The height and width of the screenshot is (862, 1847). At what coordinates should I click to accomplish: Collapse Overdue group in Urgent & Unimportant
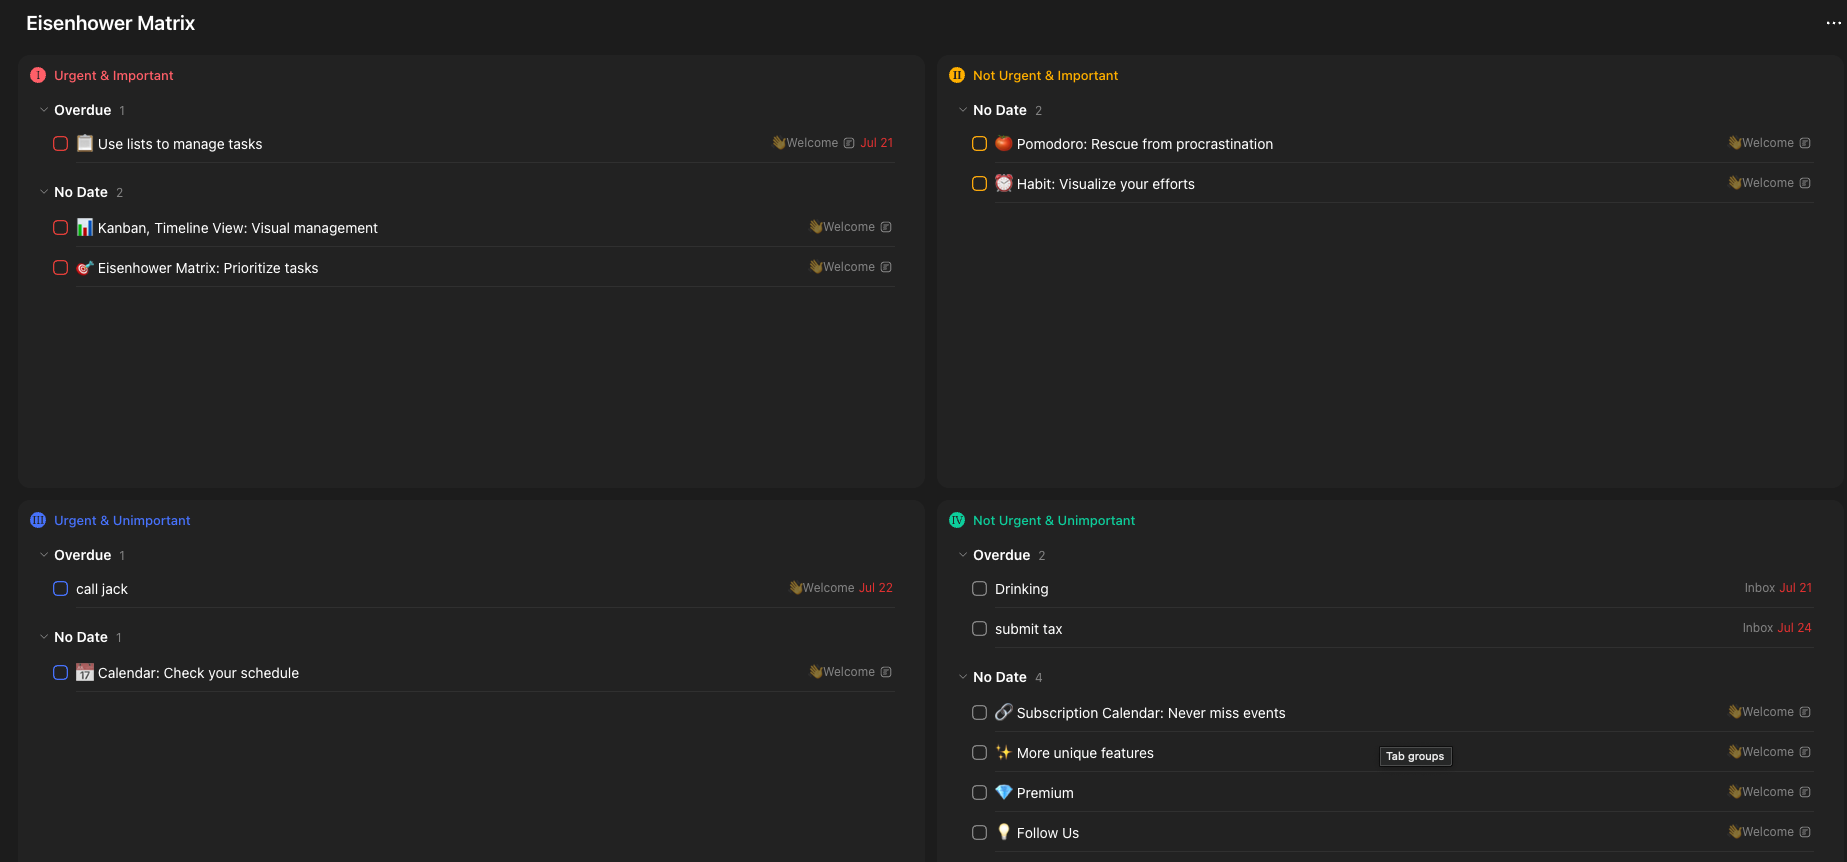point(44,555)
